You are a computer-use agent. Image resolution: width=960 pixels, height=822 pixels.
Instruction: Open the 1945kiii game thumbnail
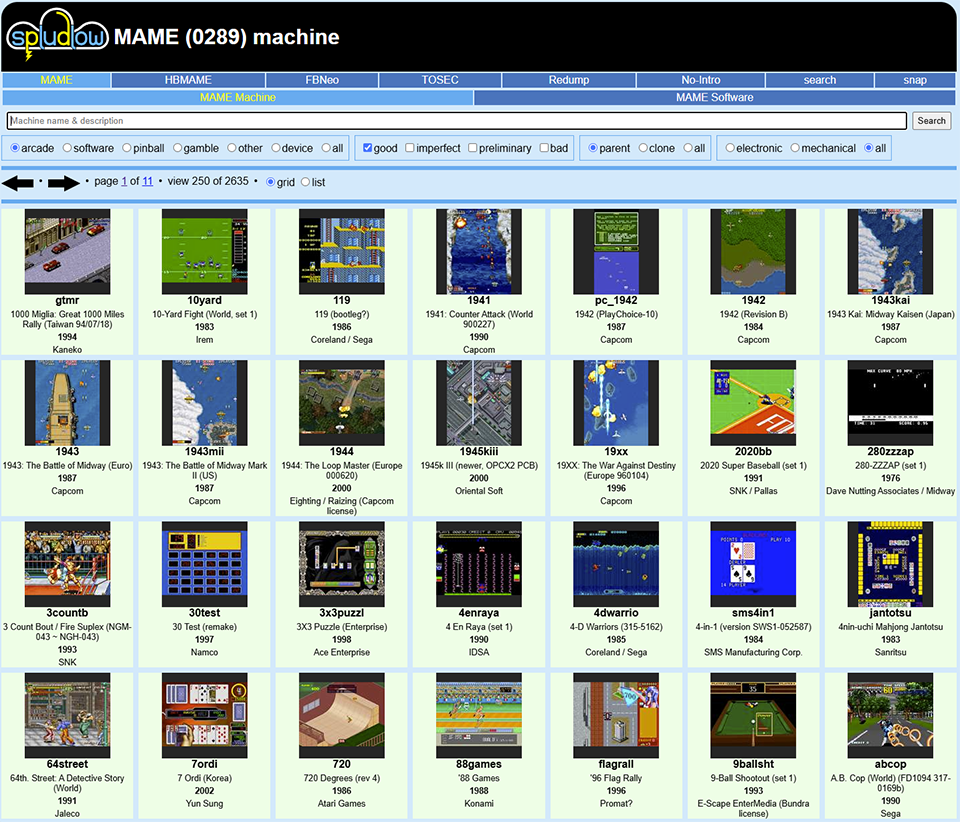(479, 403)
